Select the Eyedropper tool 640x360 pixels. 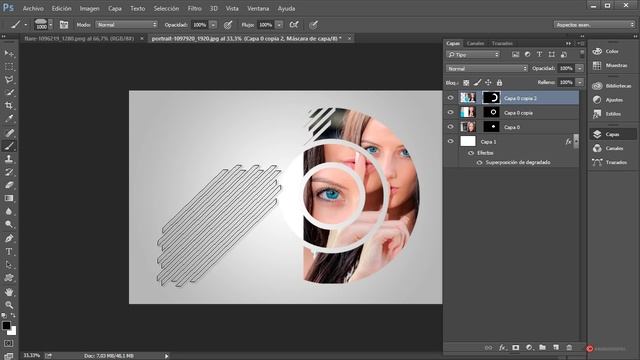[x=9, y=119]
